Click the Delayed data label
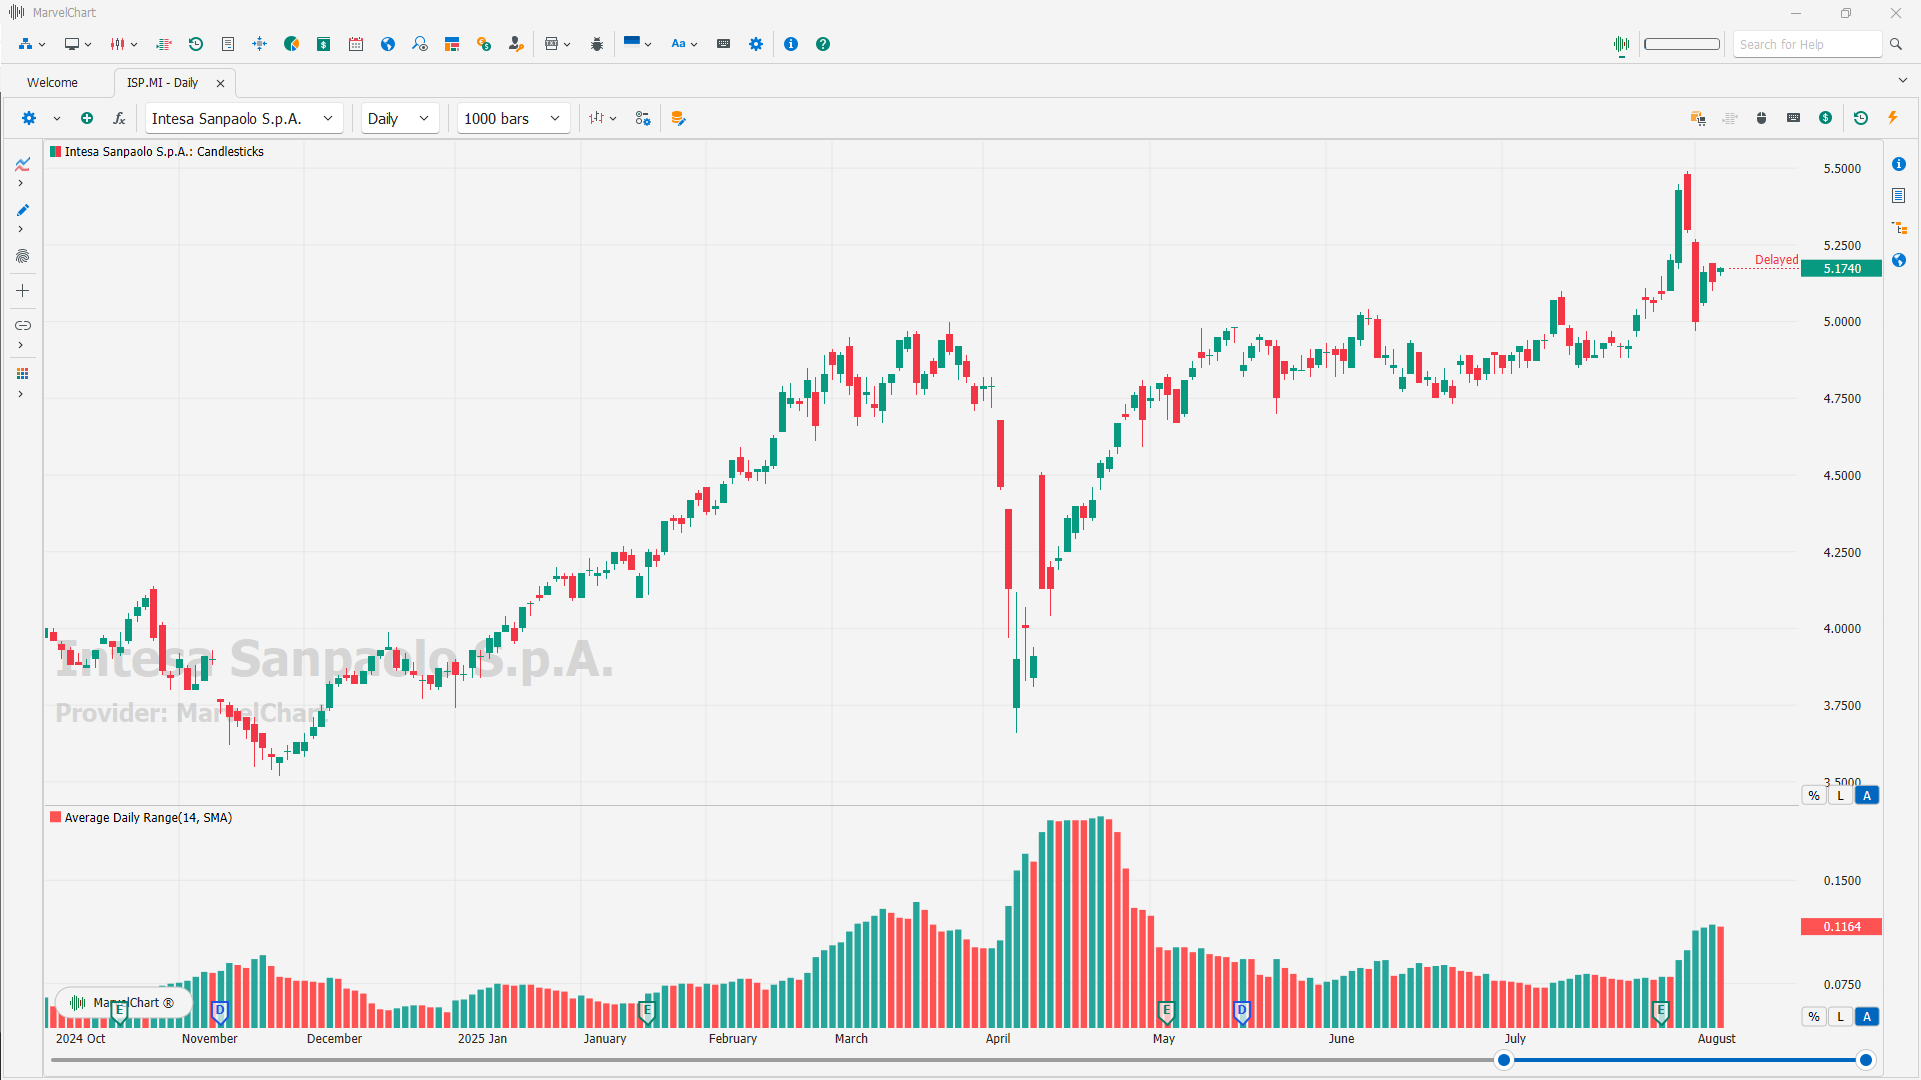 pos(1776,260)
